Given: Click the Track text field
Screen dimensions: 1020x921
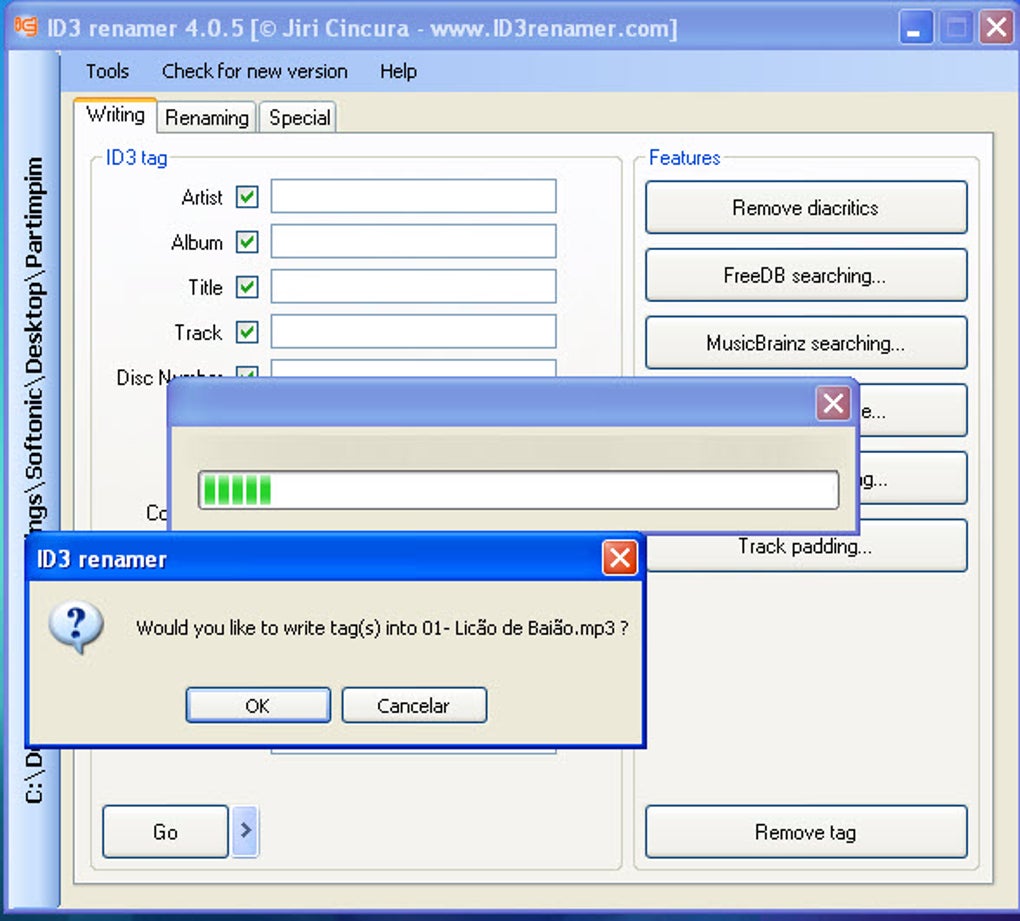Looking at the screenshot, I should [413, 332].
